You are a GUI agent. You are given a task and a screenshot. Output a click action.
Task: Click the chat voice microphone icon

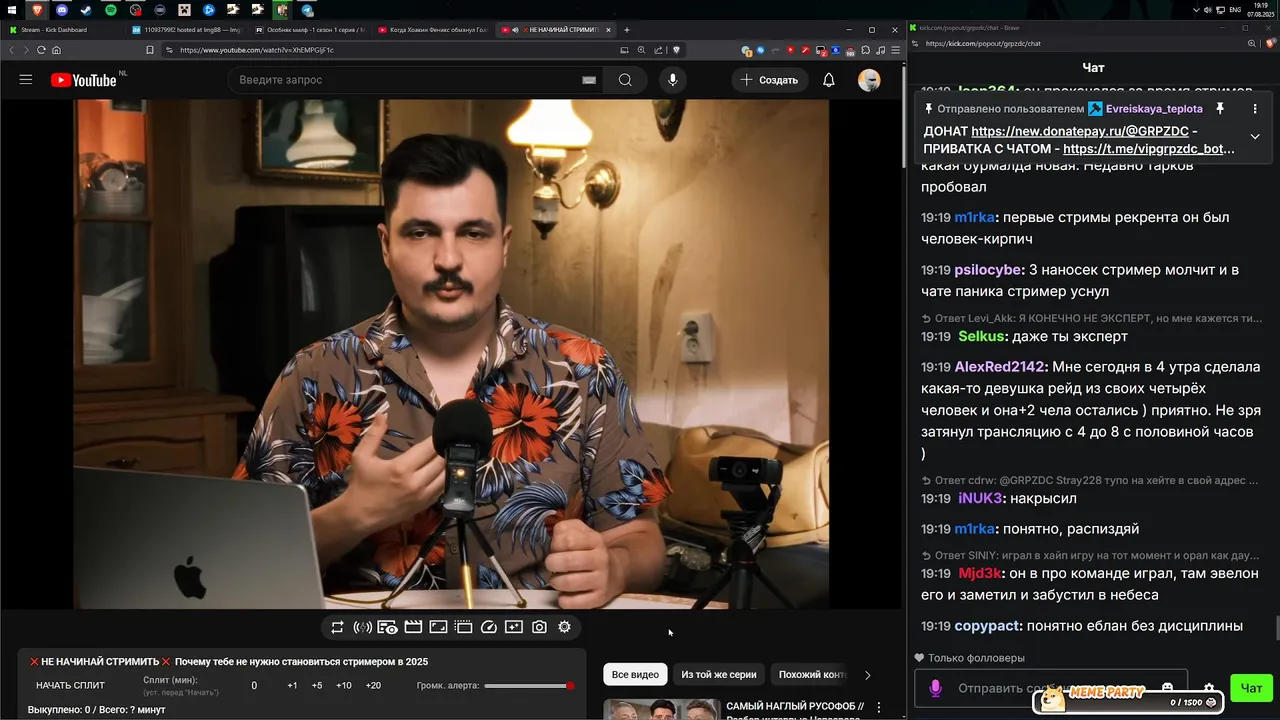tap(936, 688)
